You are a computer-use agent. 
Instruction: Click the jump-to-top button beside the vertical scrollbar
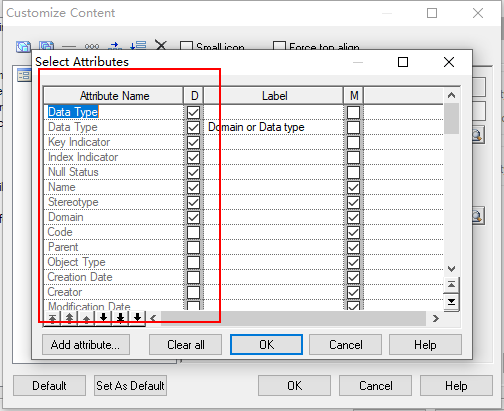coord(451,285)
